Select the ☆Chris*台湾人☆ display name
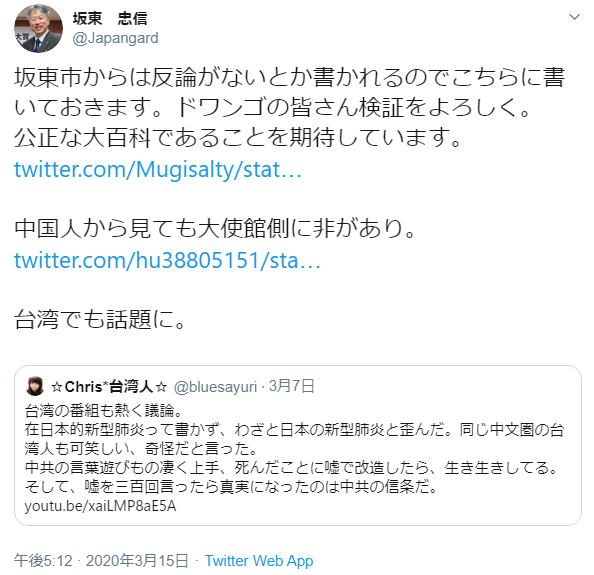594x575 pixels. 109,387
